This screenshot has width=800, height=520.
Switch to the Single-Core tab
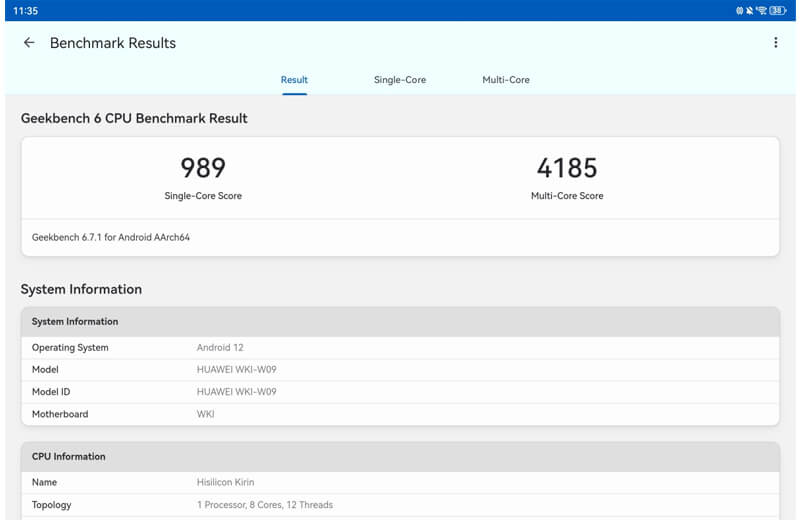[x=399, y=80]
